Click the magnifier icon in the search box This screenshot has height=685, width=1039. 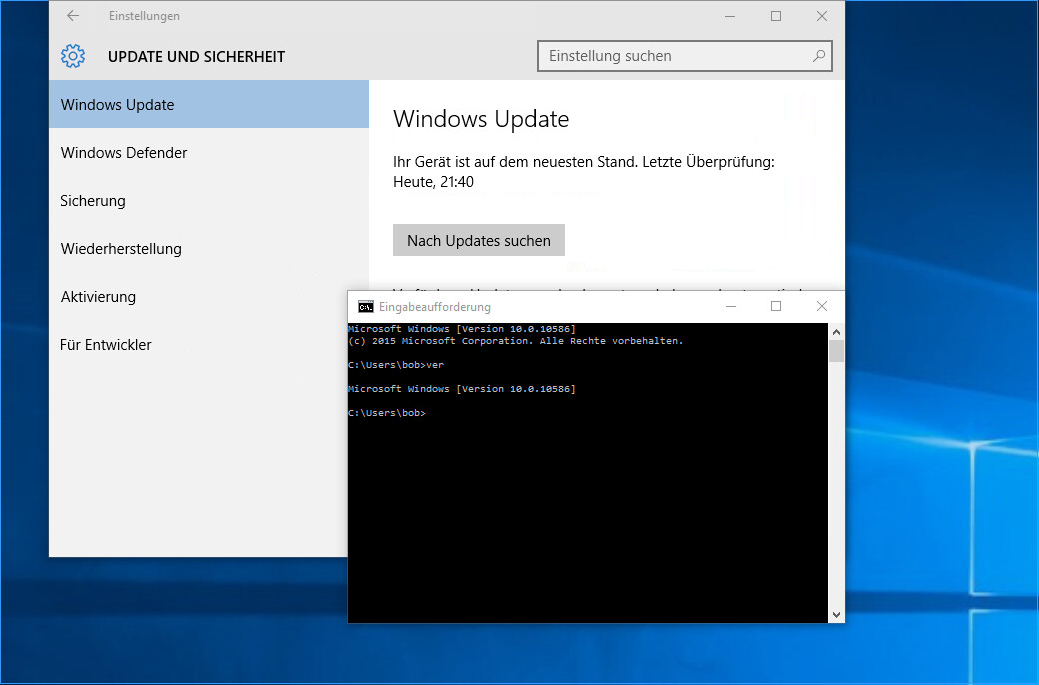pyautogui.click(x=819, y=56)
